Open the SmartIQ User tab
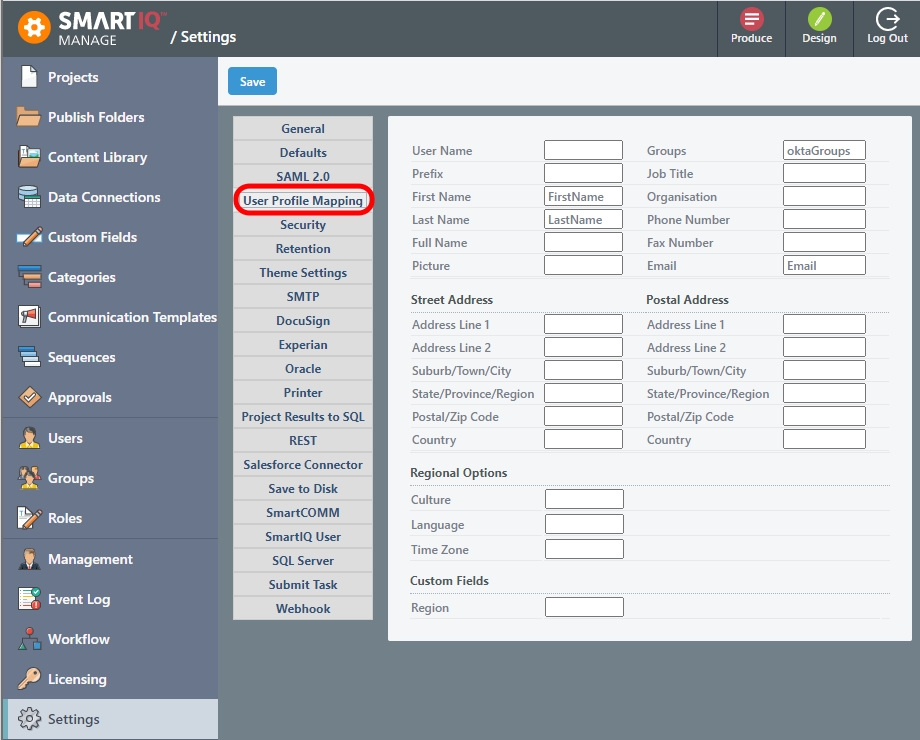The height and width of the screenshot is (740, 920). (303, 537)
